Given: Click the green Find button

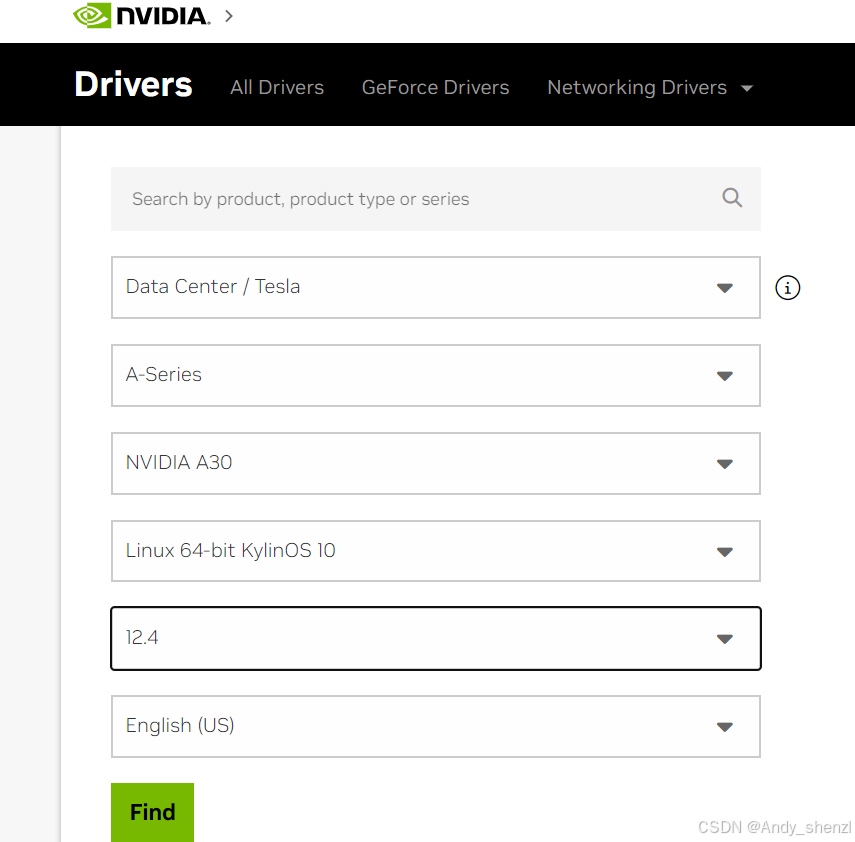Looking at the screenshot, I should 152,812.
